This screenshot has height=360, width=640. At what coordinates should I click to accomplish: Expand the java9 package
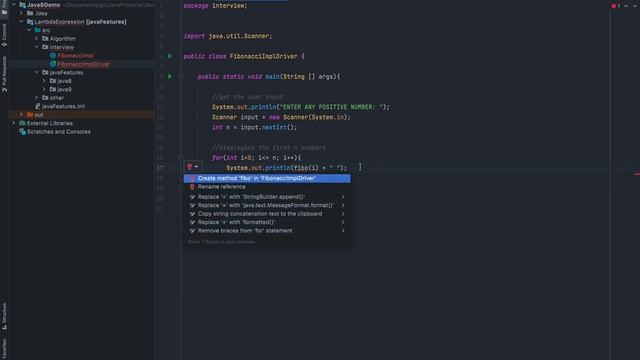tap(44, 89)
